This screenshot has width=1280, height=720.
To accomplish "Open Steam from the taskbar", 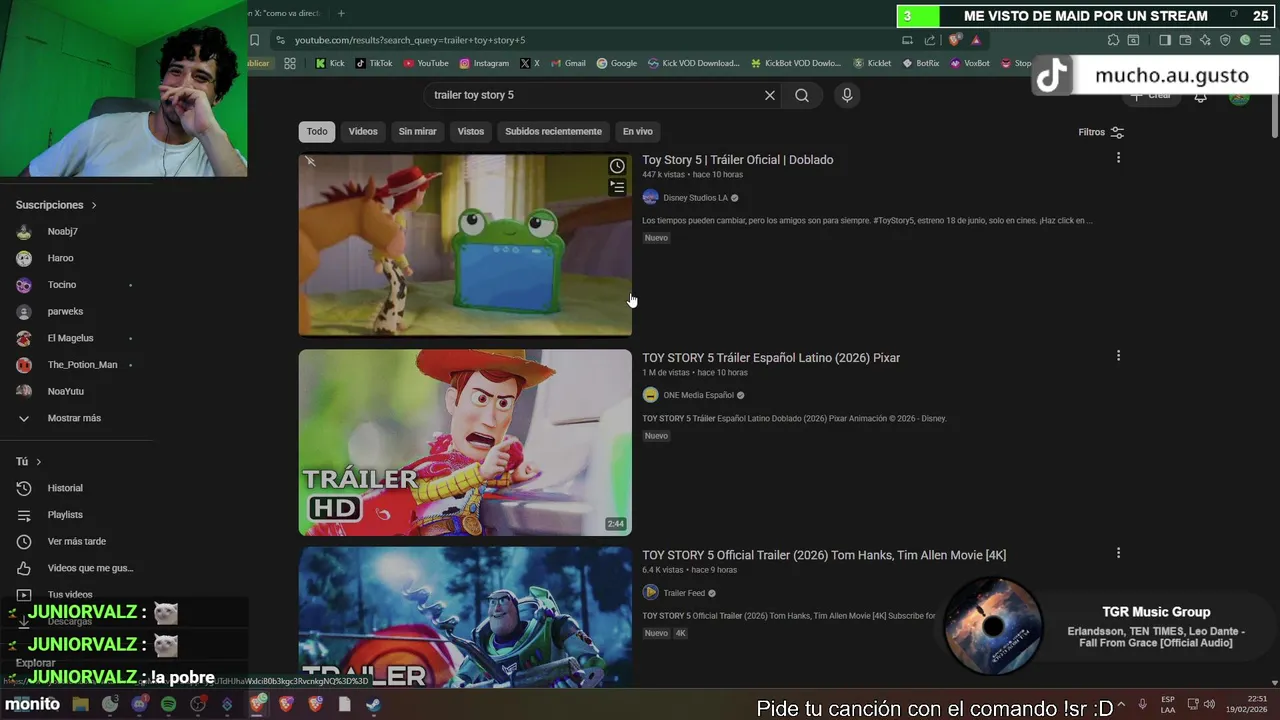I will click(373, 704).
